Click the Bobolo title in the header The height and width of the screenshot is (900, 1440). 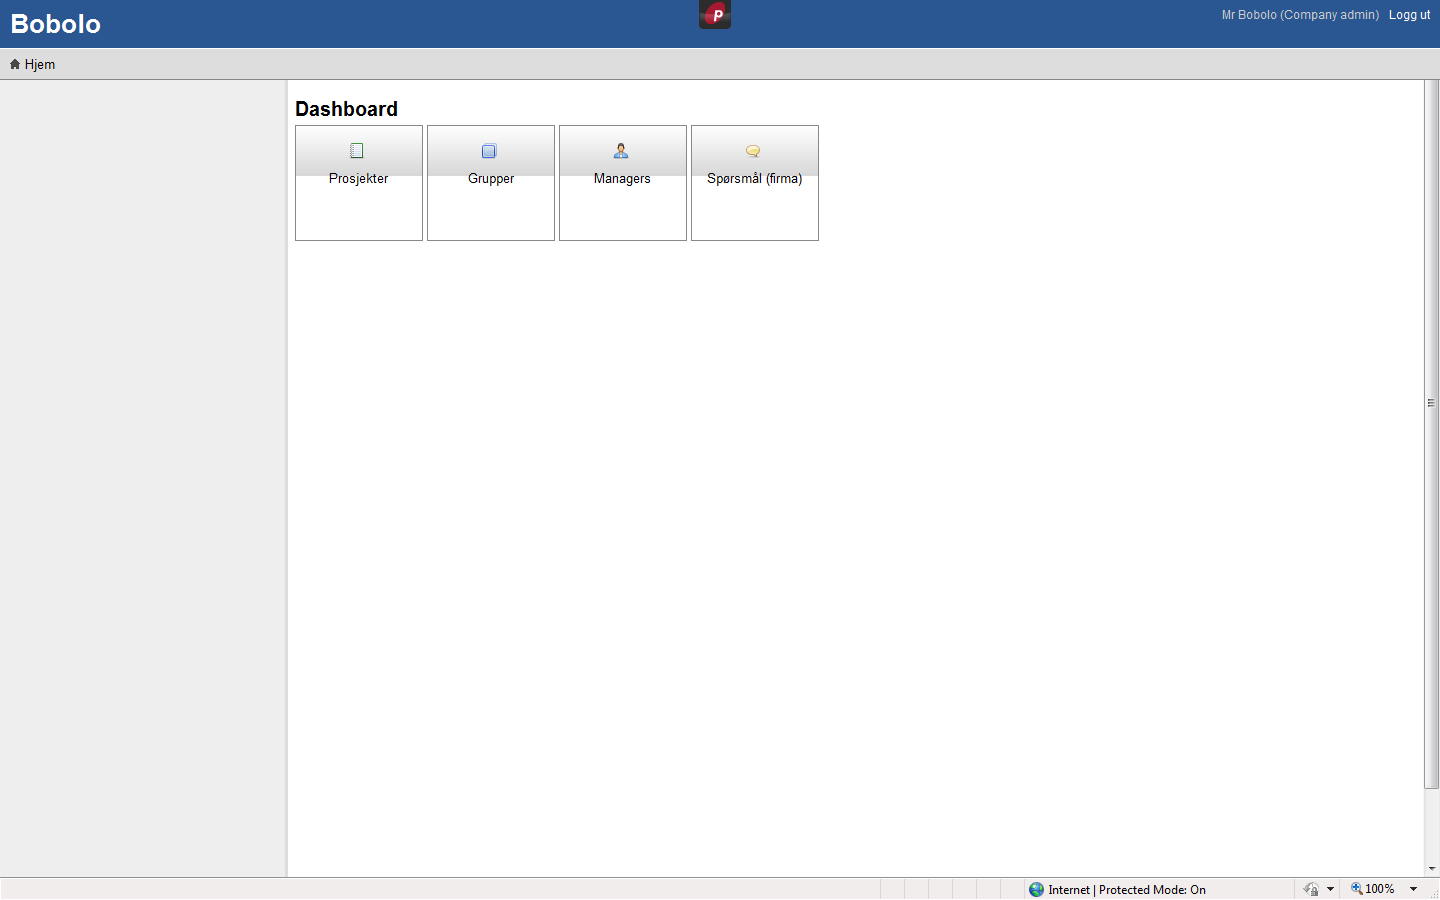click(x=56, y=24)
